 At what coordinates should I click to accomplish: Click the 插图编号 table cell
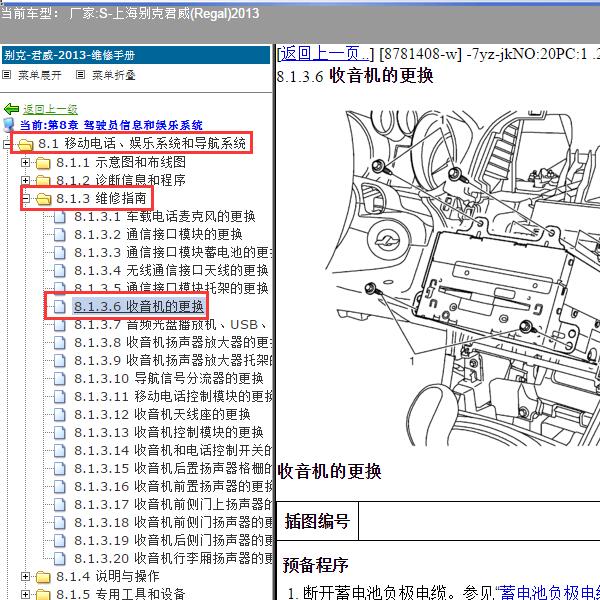pos(317,521)
